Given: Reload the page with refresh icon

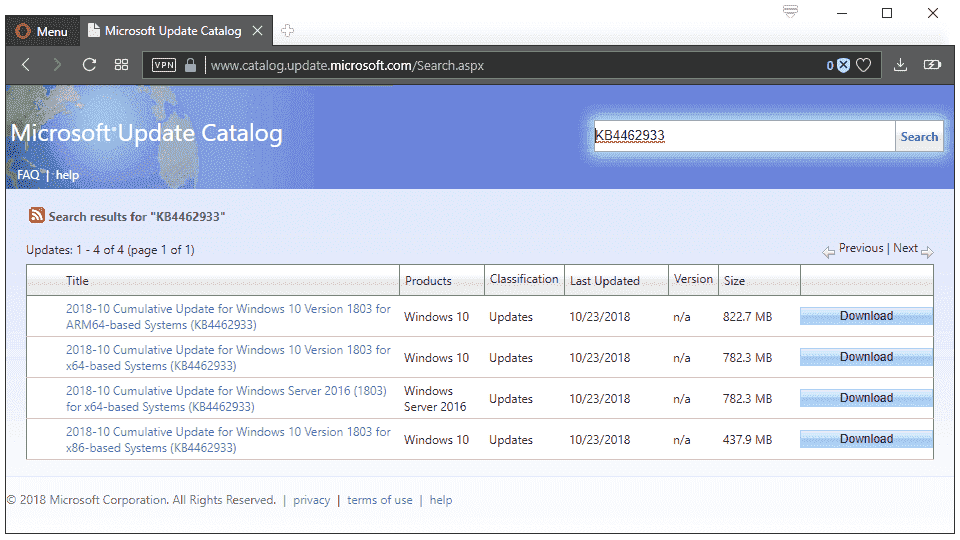Looking at the screenshot, I should (89, 65).
